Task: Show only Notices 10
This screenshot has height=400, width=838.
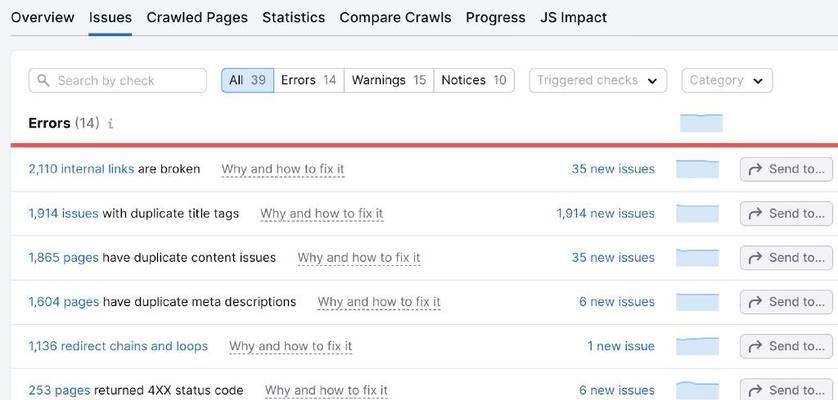Action: (x=474, y=80)
